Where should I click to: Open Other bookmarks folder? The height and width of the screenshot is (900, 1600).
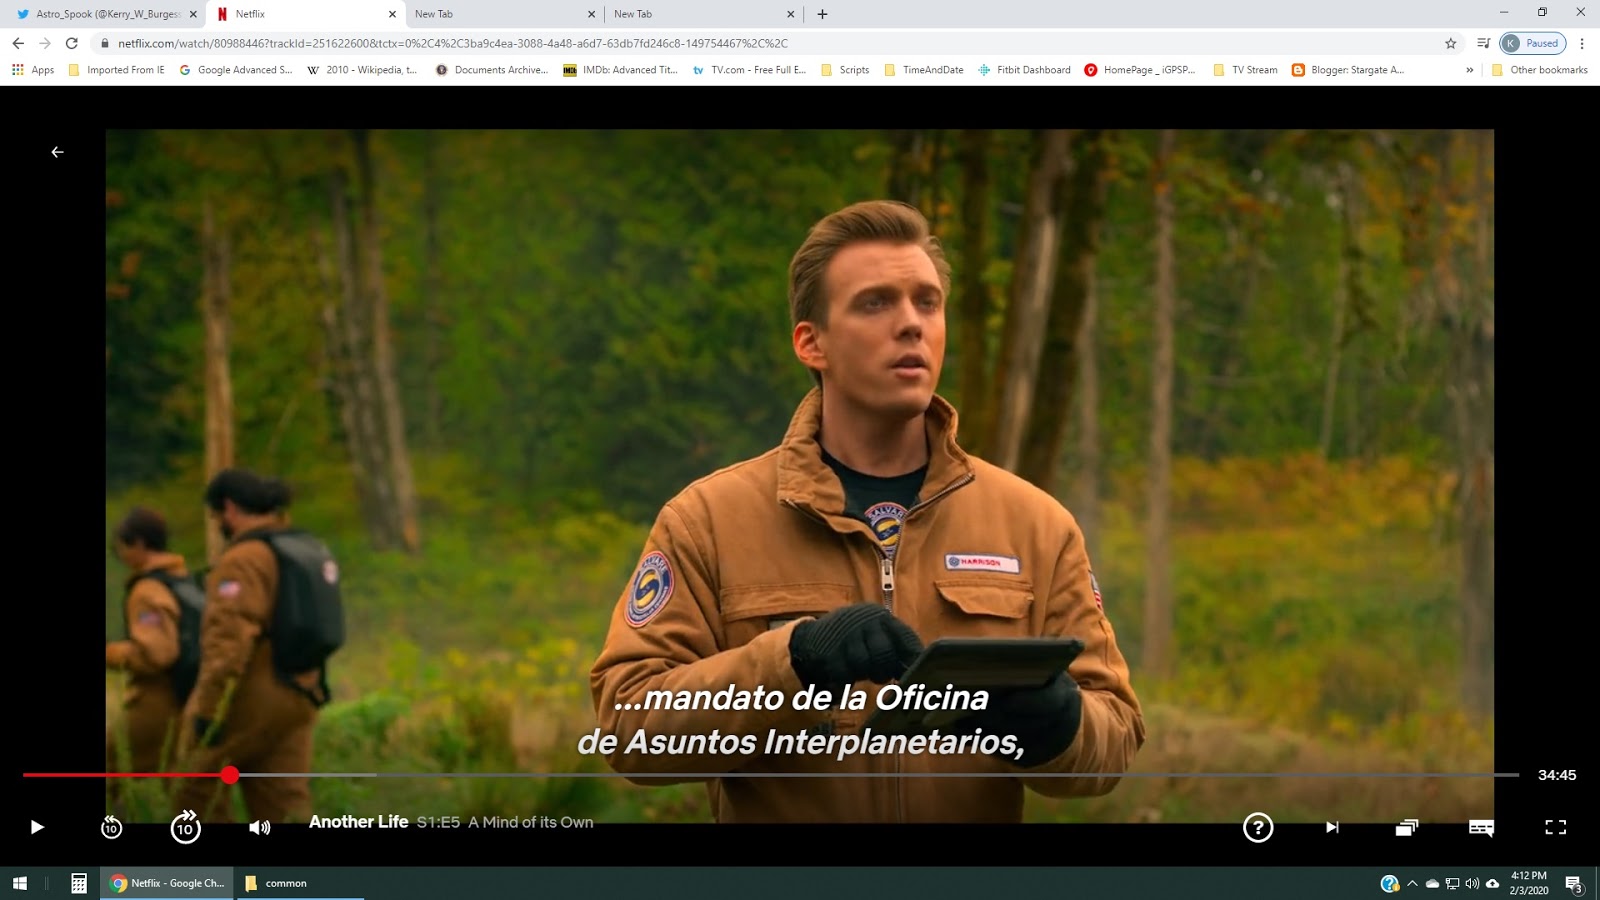coord(1539,70)
